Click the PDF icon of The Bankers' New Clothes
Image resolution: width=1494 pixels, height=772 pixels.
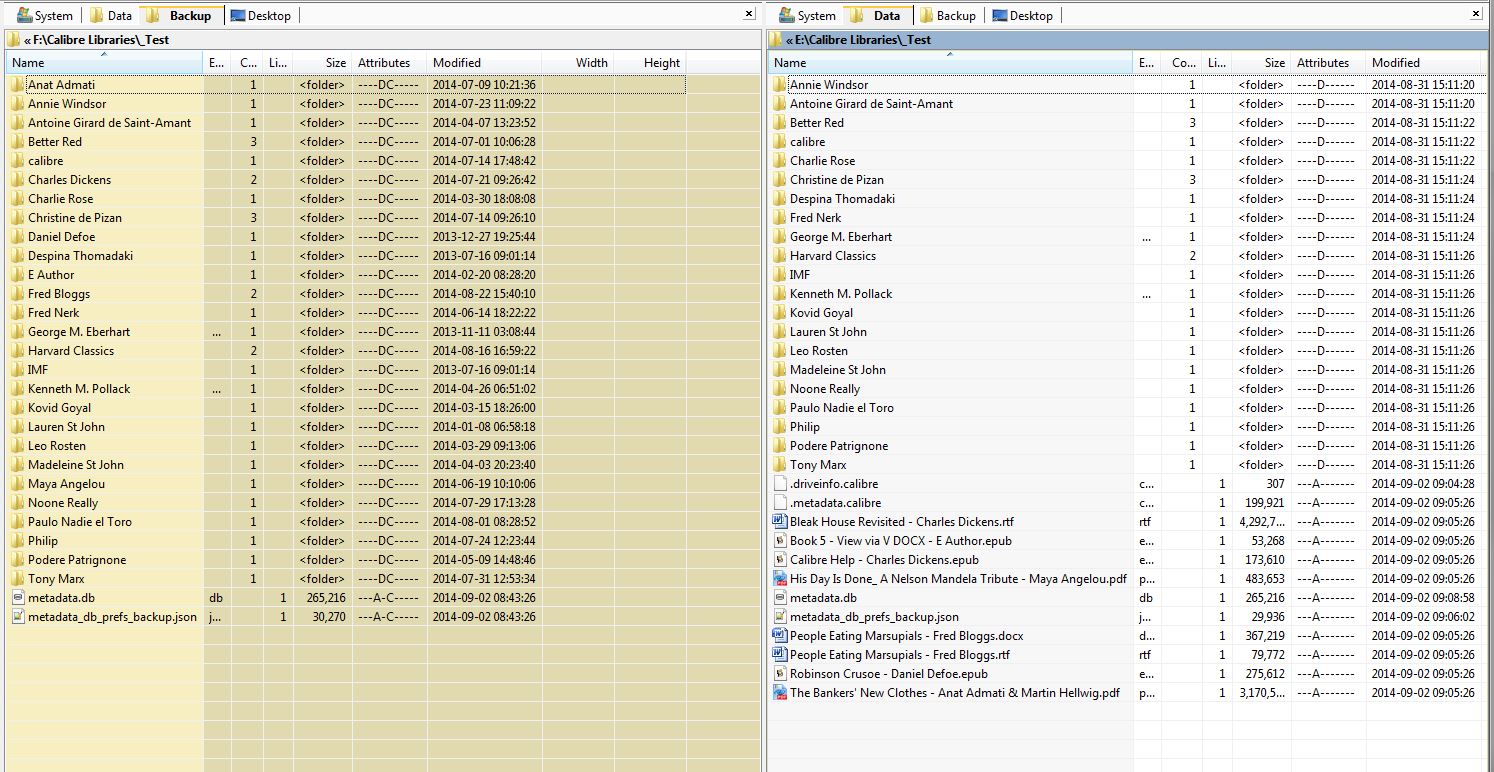click(780, 693)
